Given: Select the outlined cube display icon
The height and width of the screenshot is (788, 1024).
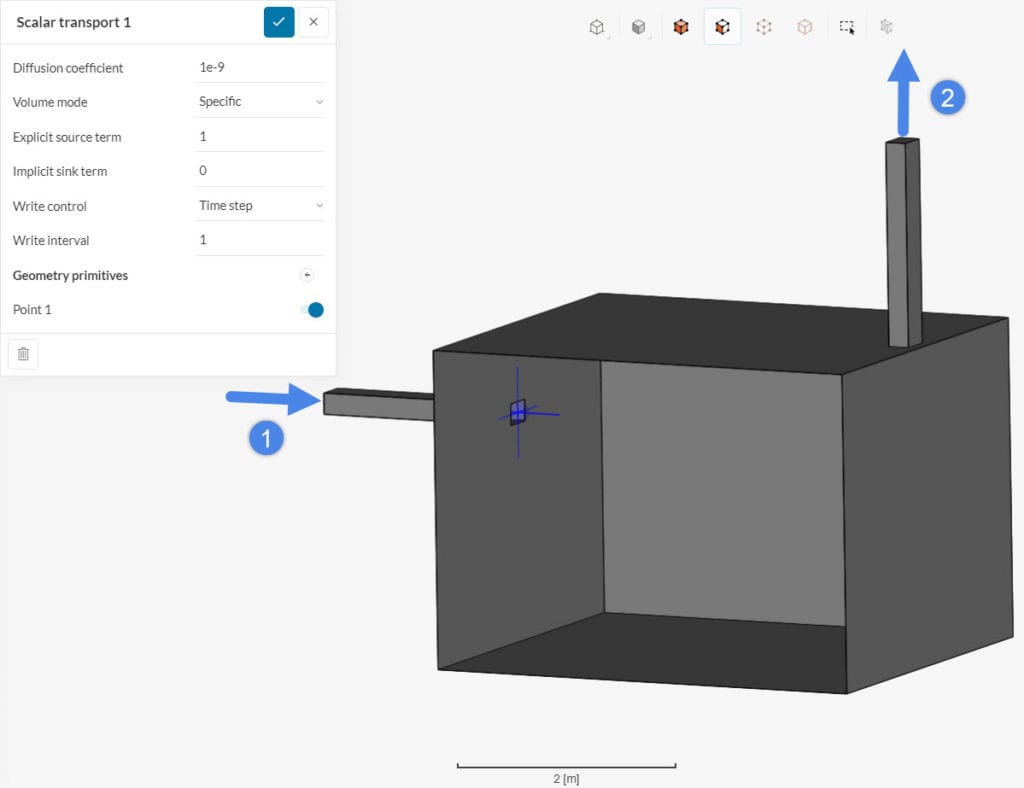Looking at the screenshot, I should tap(805, 27).
